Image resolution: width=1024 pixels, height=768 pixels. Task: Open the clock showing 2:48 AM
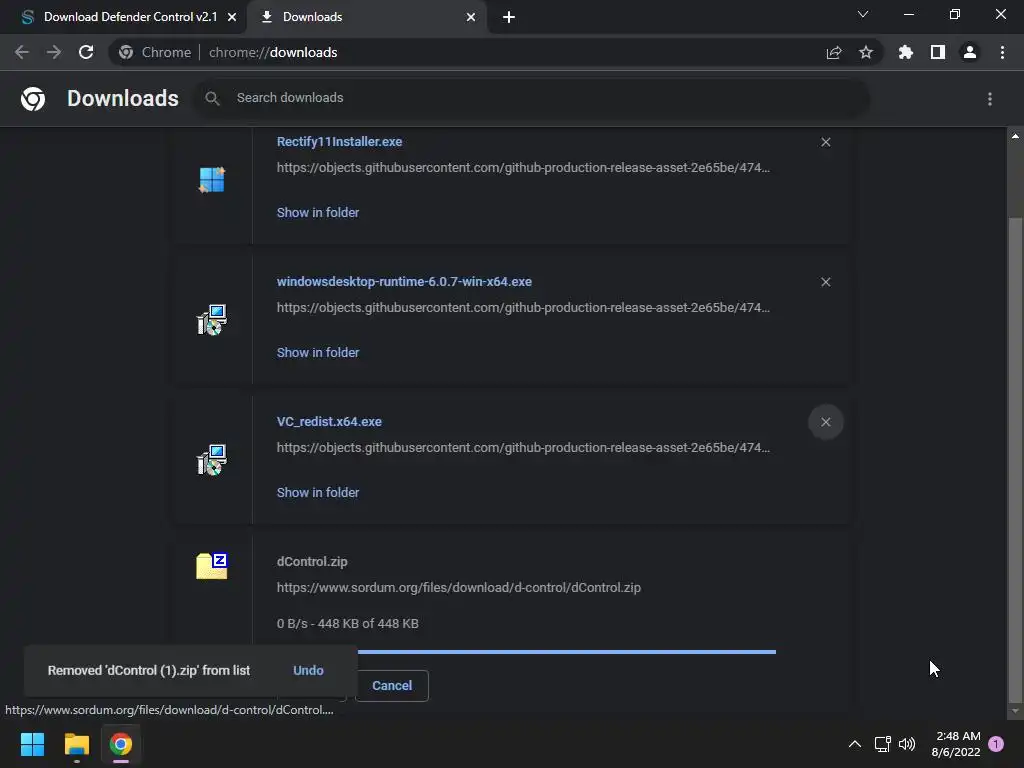point(956,744)
